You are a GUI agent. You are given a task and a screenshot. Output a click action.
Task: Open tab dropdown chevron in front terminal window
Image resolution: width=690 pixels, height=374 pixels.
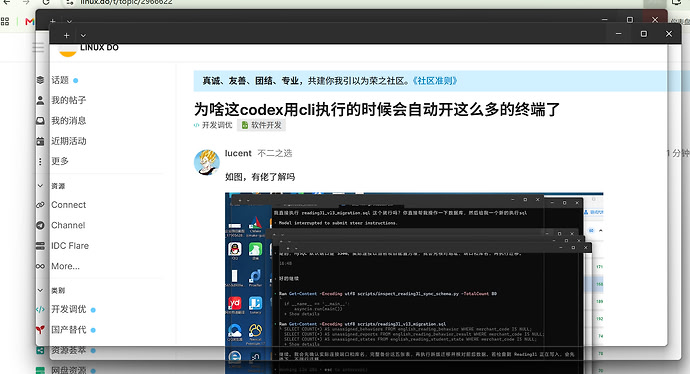point(83,35)
